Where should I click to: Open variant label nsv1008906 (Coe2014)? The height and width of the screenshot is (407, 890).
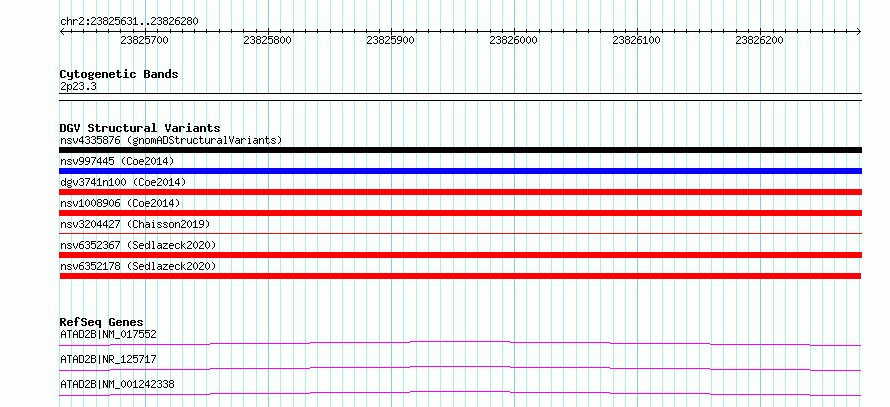(x=120, y=203)
